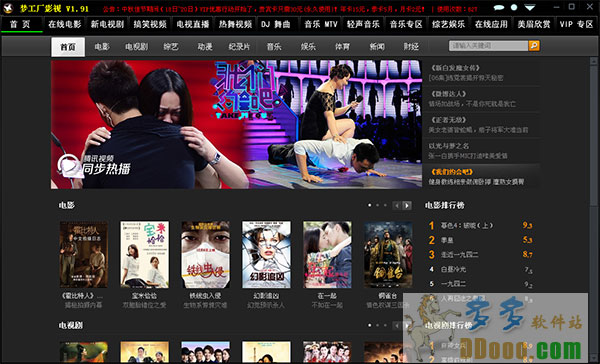Open the 综艺 category
Image resolution: width=600 pixels, height=364 pixels.
coord(171,47)
